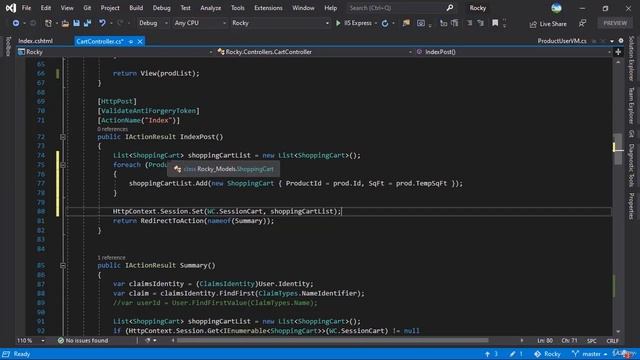Save the current file with Save icon

(76, 23)
